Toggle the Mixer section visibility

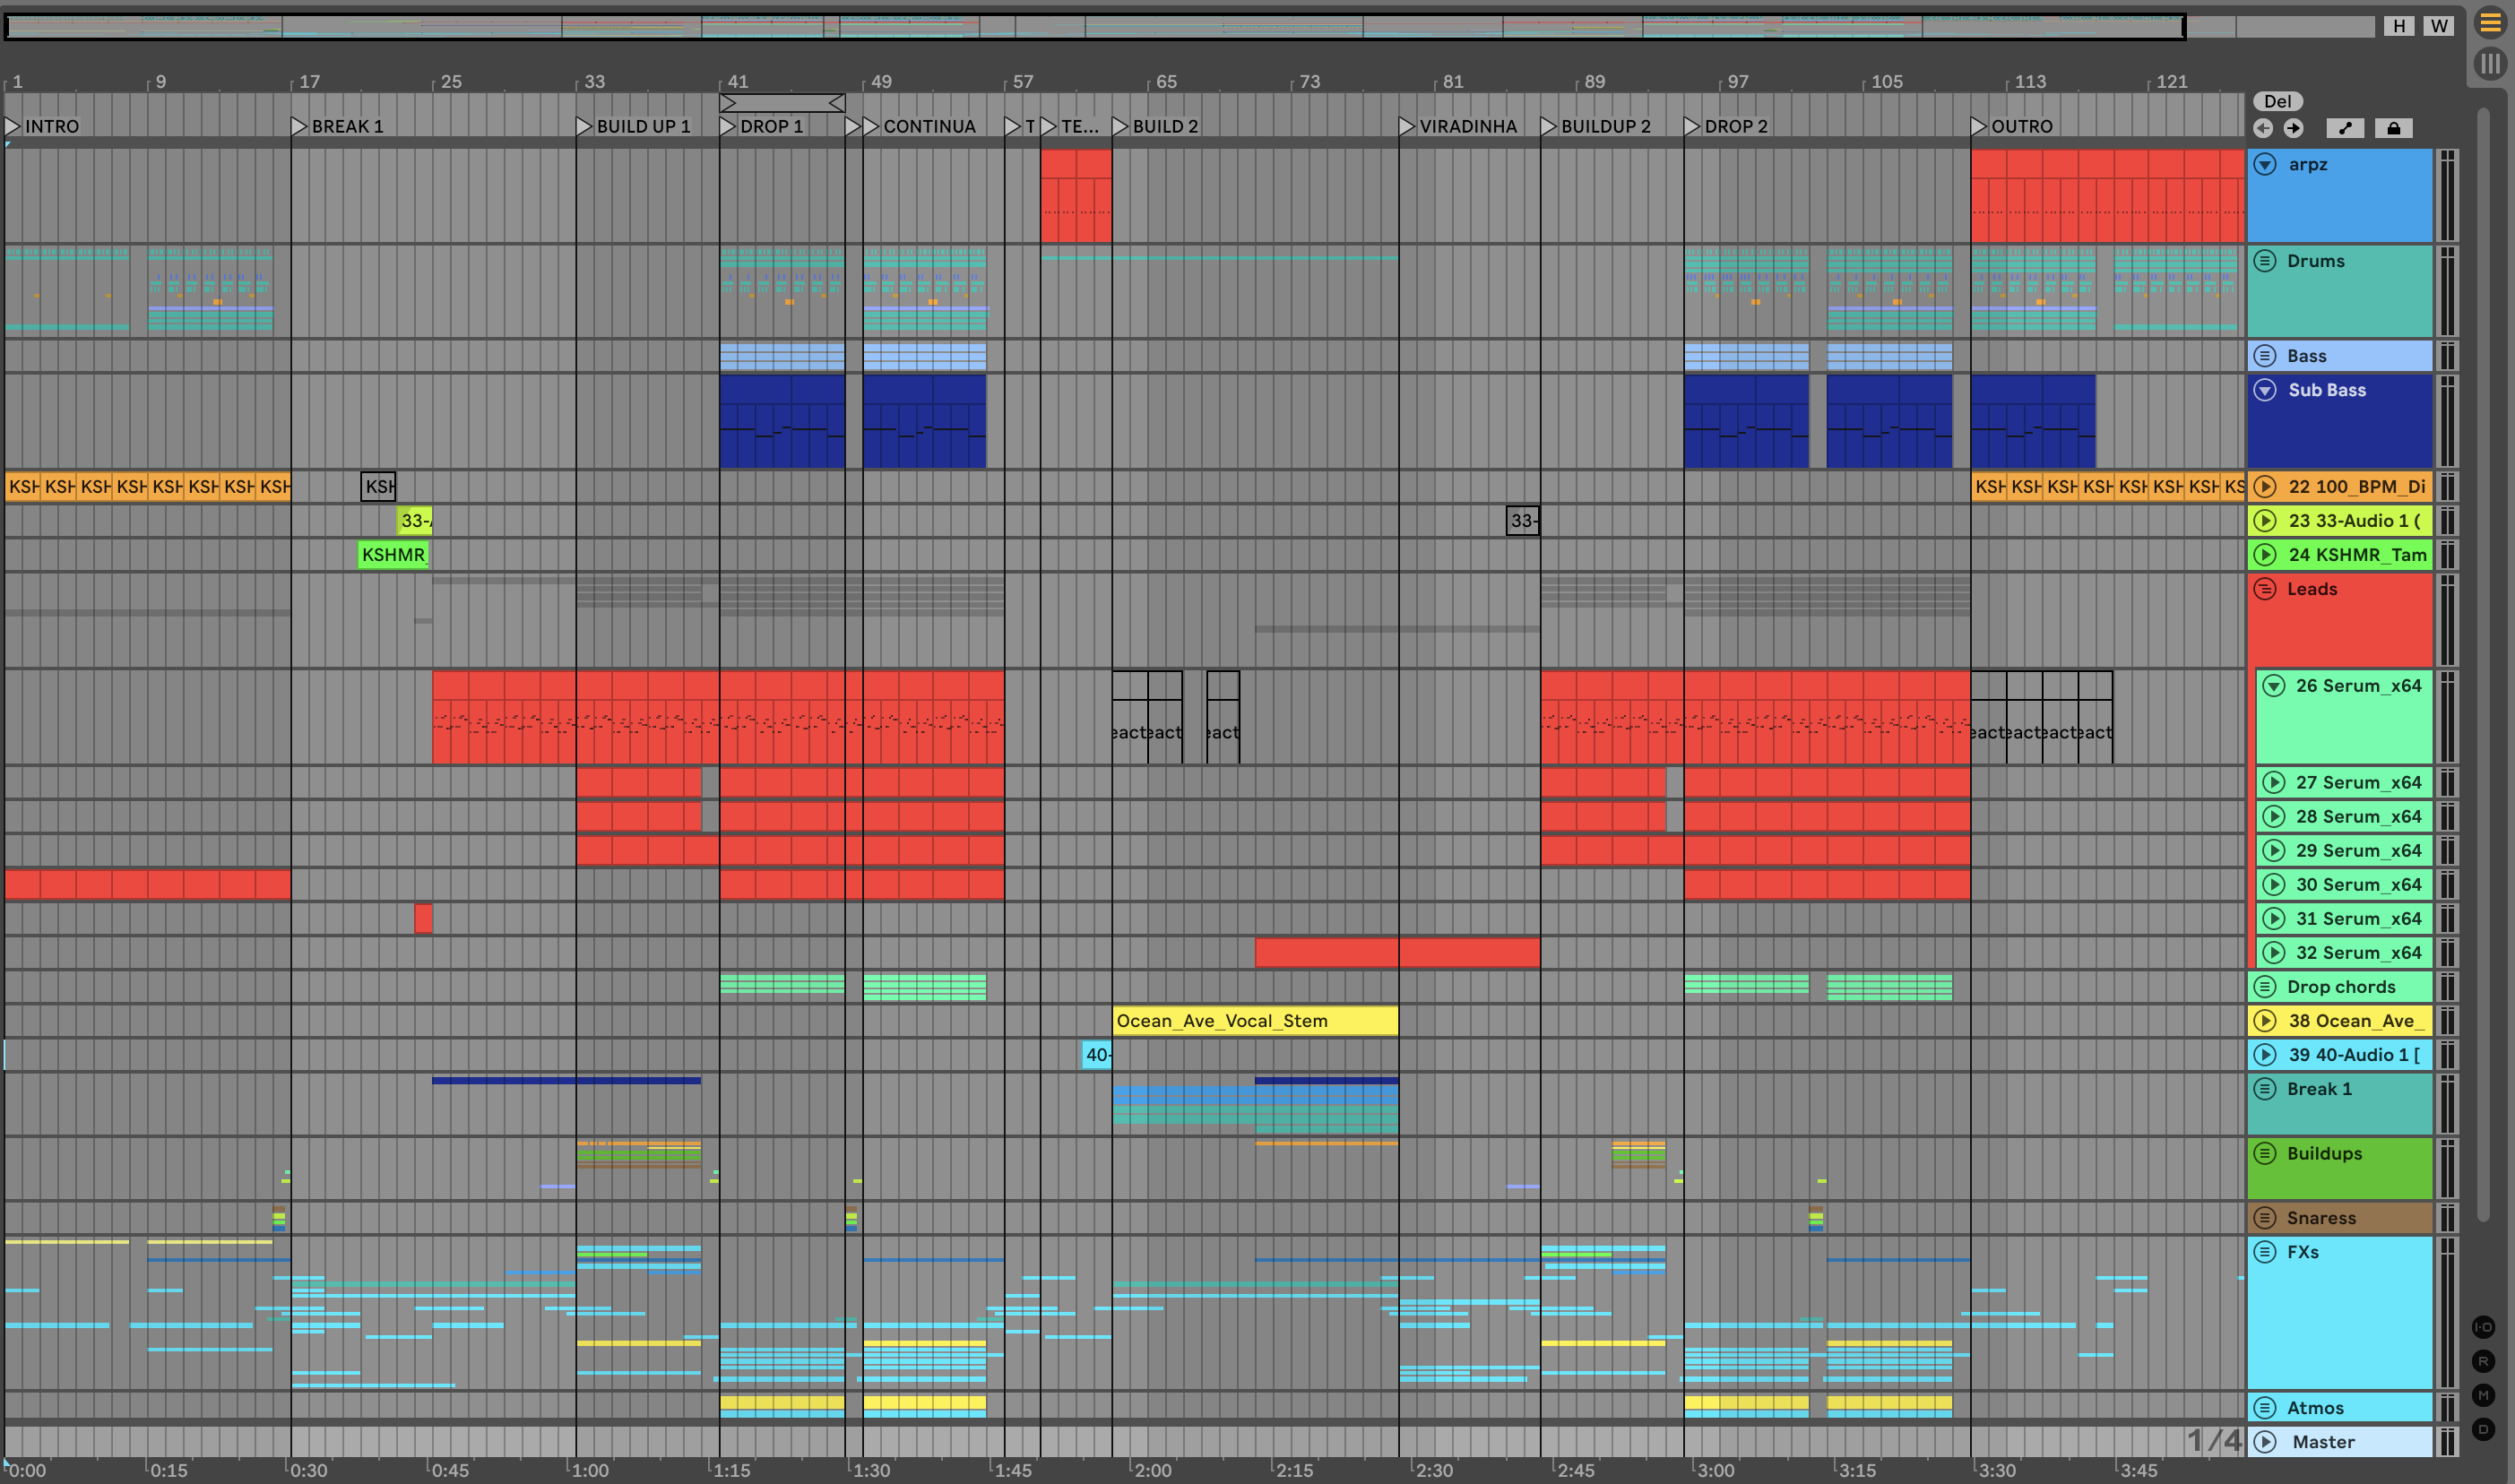pos(2483,1395)
